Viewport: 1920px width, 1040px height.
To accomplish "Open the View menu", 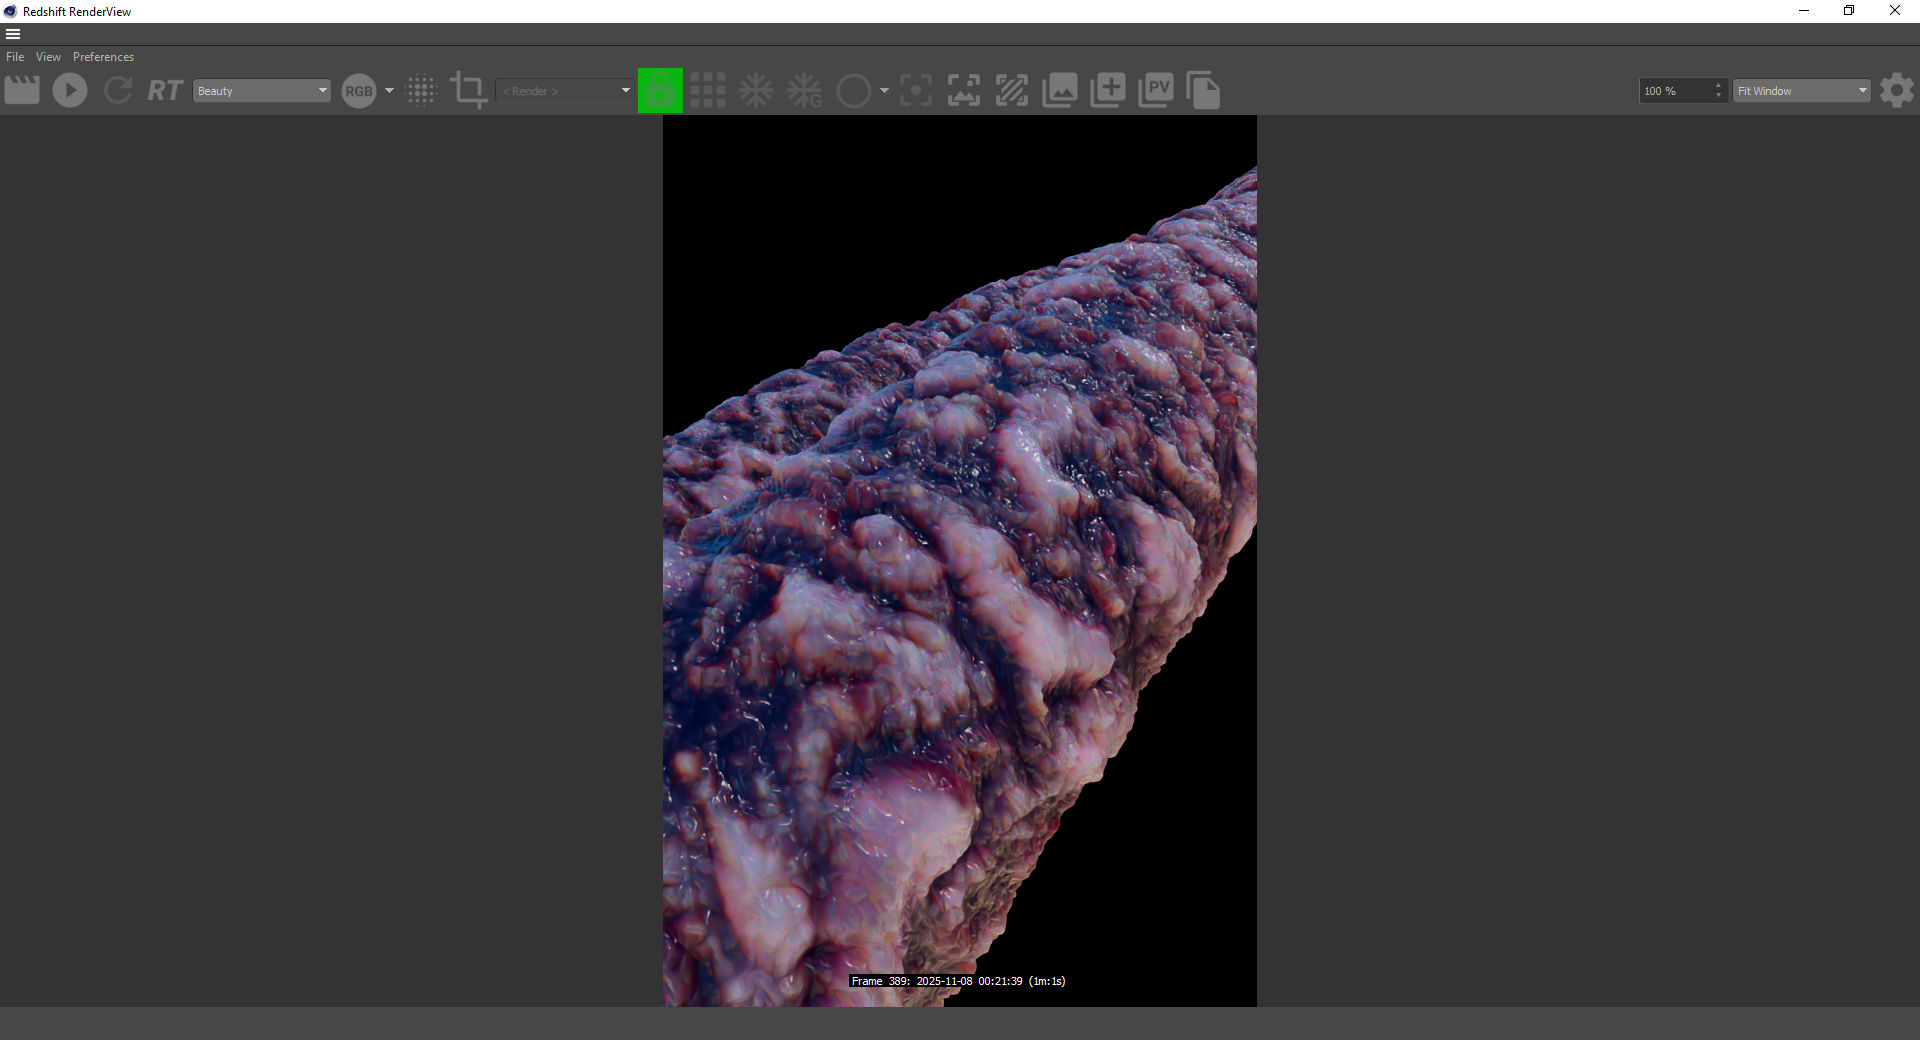I will coord(48,57).
